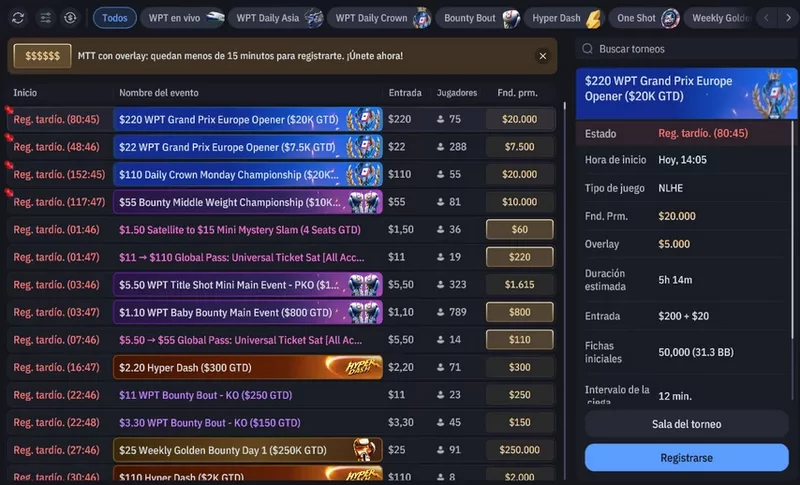Click the refresh tournaments icon
The height and width of the screenshot is (485, 800).
tap(18, 18)
